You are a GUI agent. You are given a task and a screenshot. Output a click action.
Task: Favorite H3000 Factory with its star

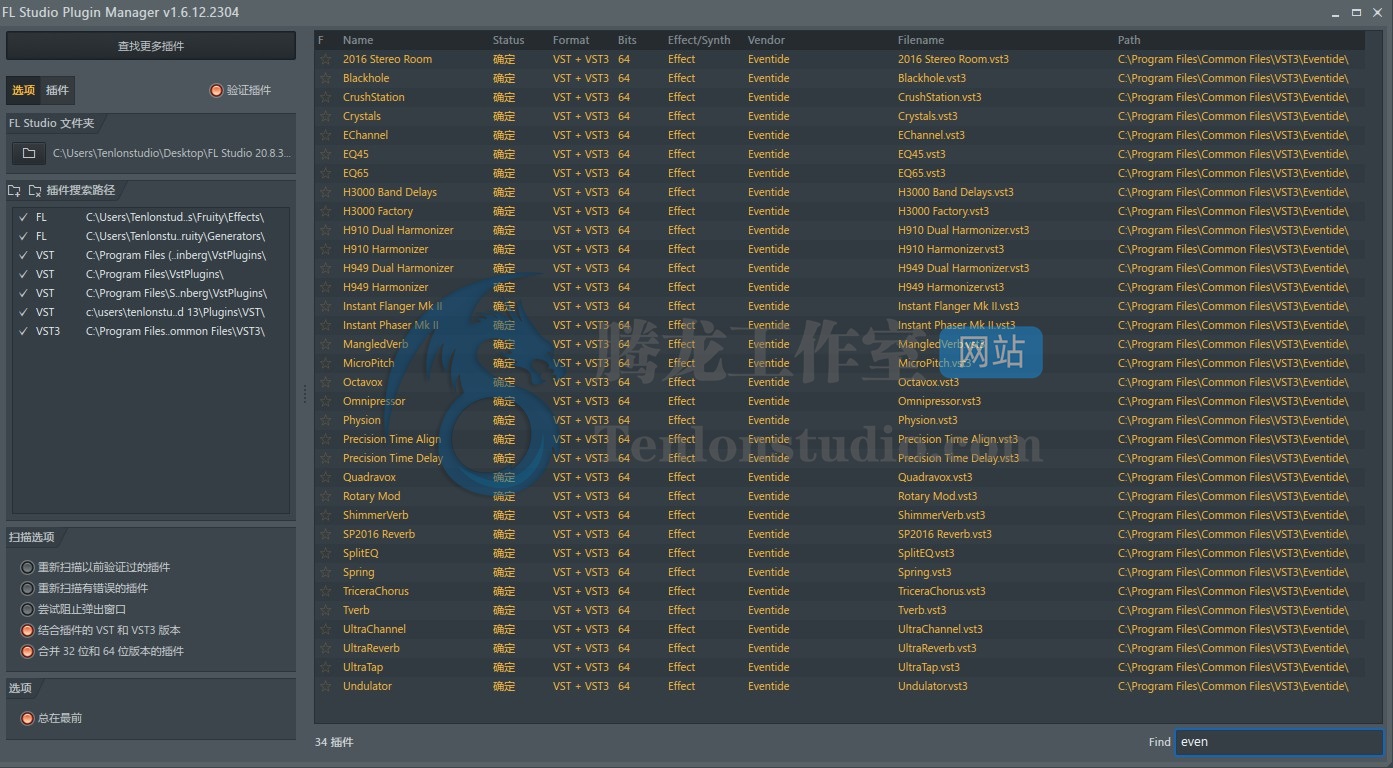[325, 211]
